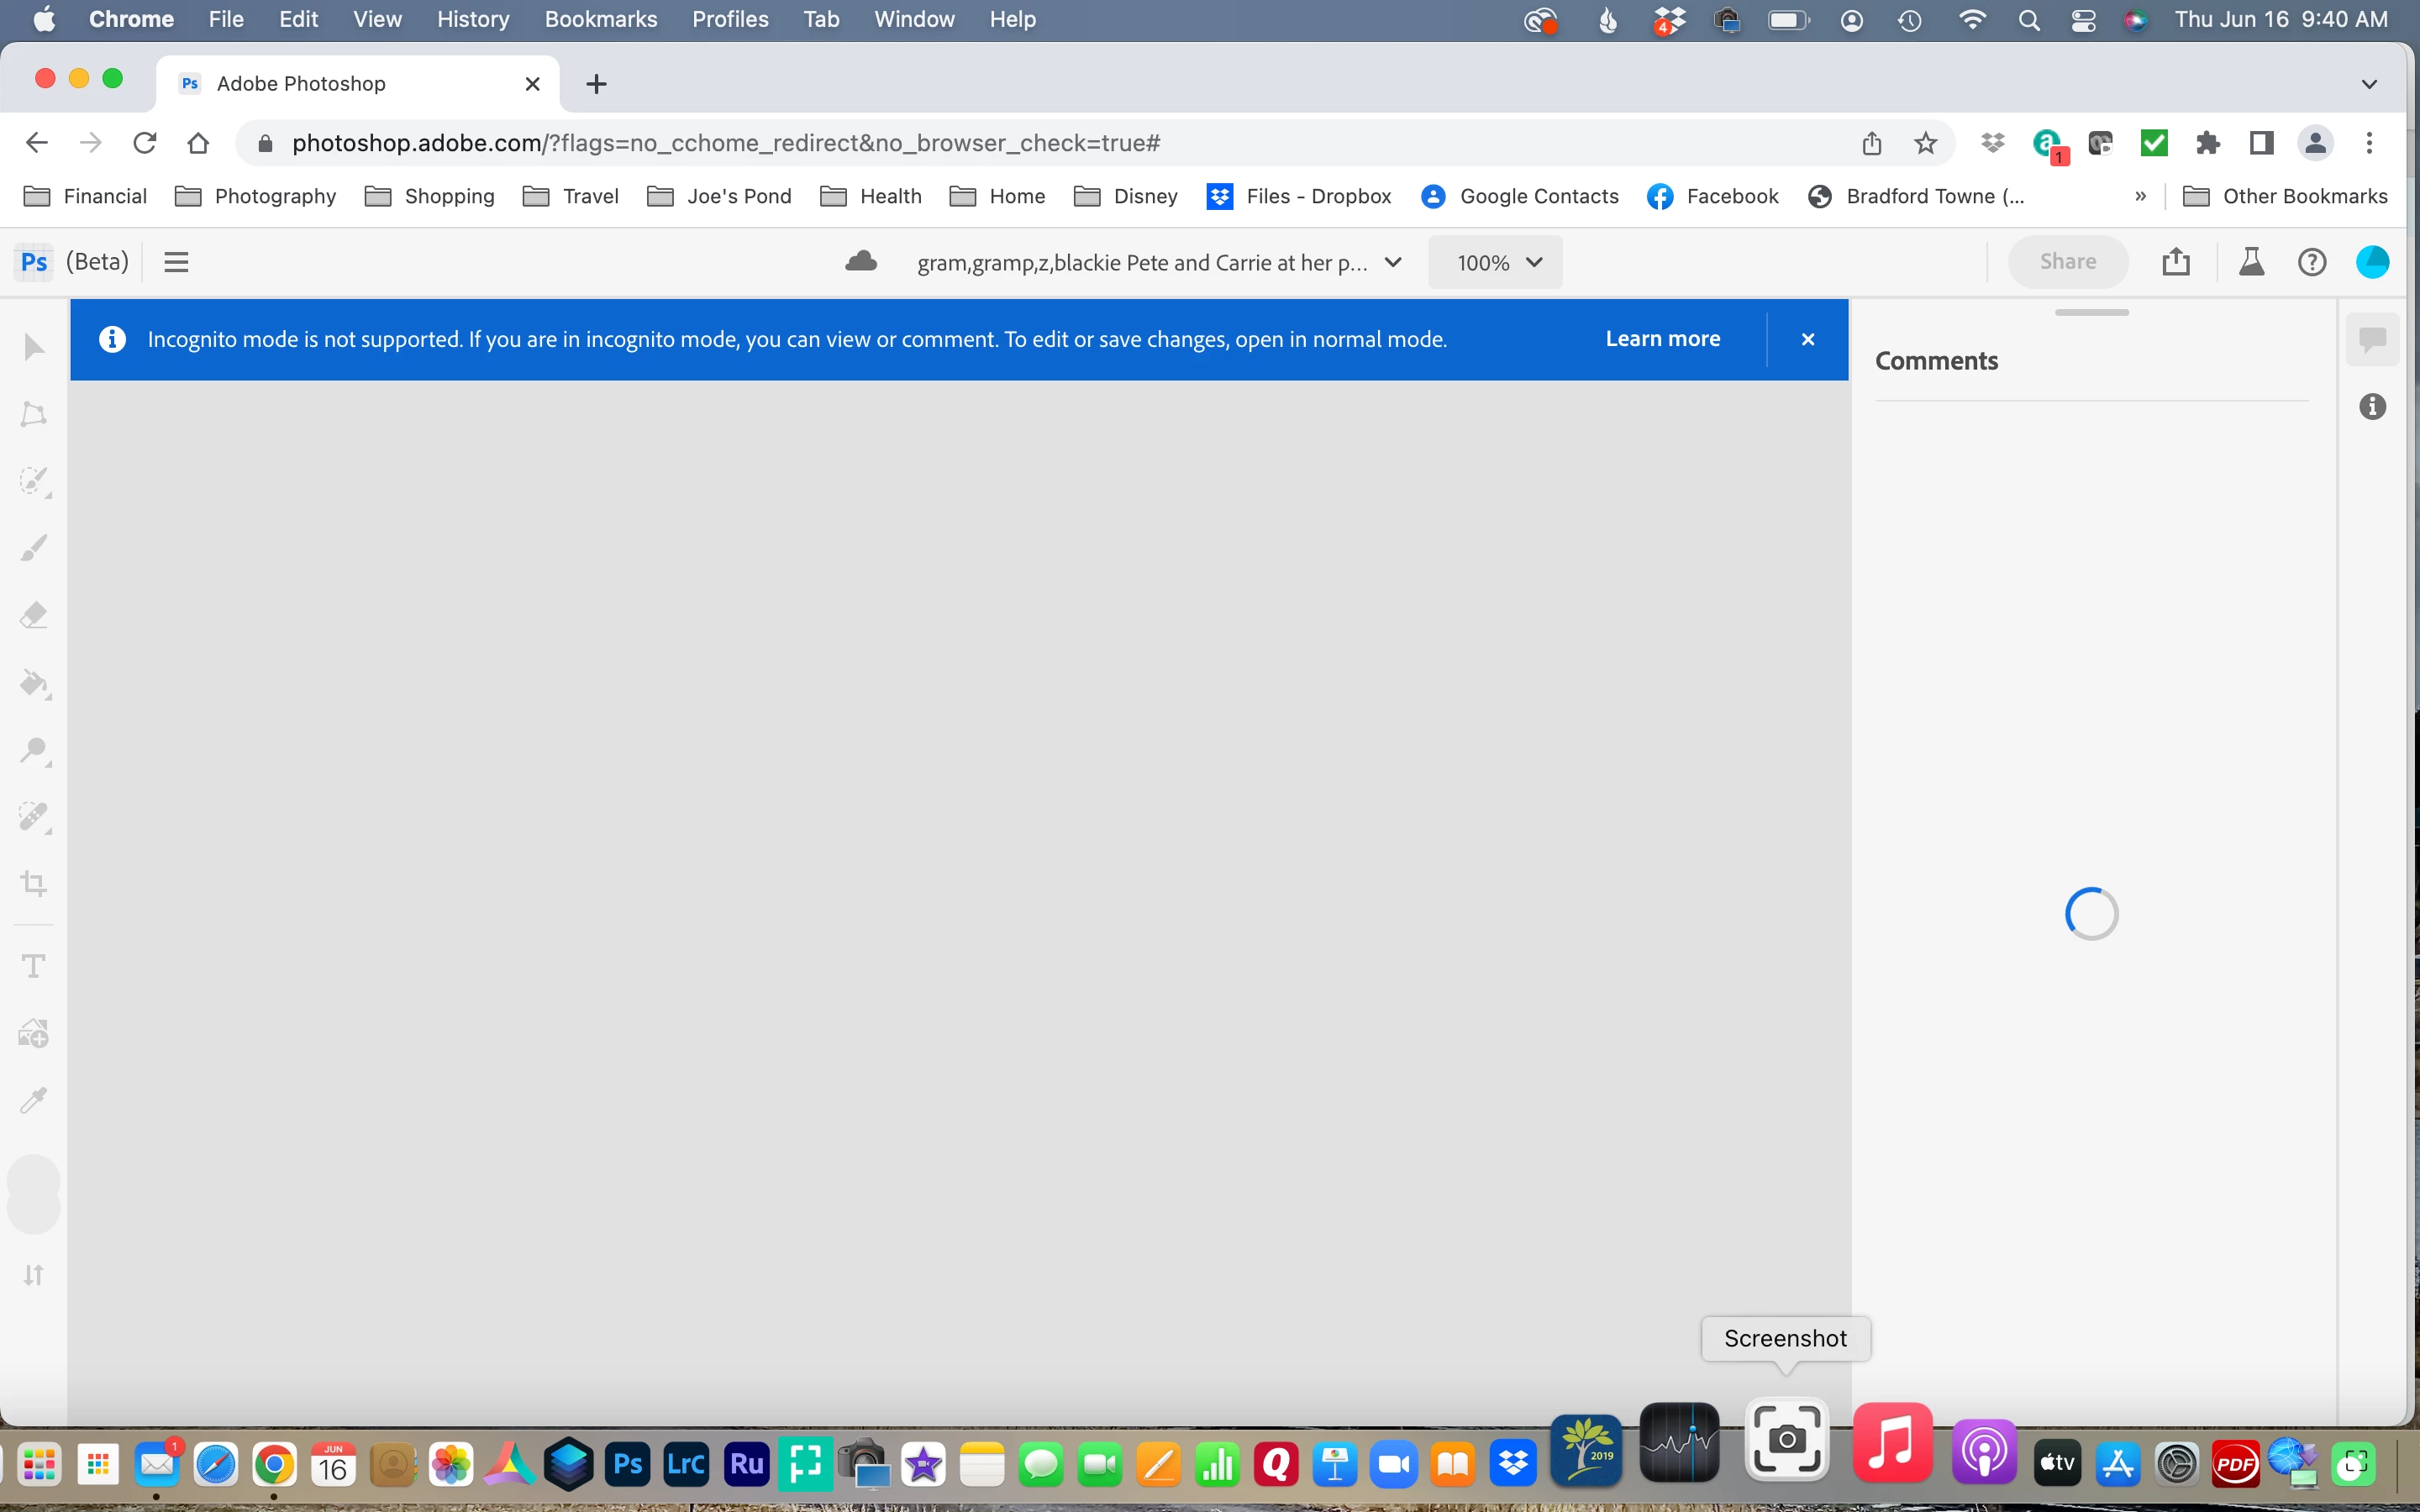Toggle Chrome side panel button
Image resolution: width=2420 pixels, height=1512 pixels.
[x=2261, y=143]
